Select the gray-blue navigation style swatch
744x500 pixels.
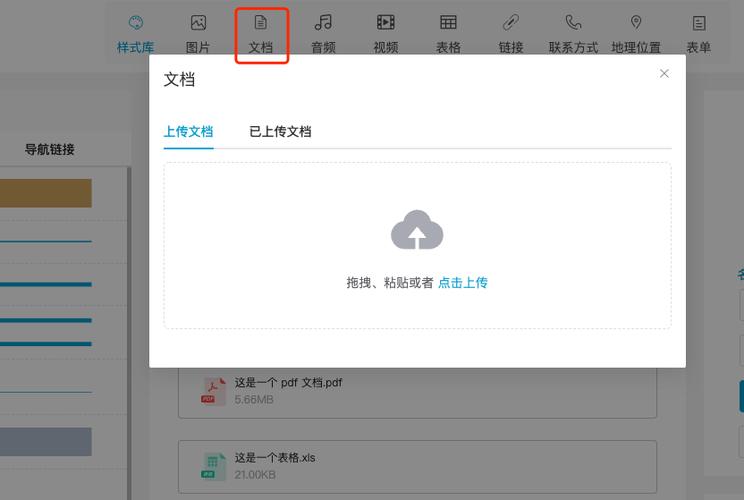pyautogui.click(x=46, y=442)
